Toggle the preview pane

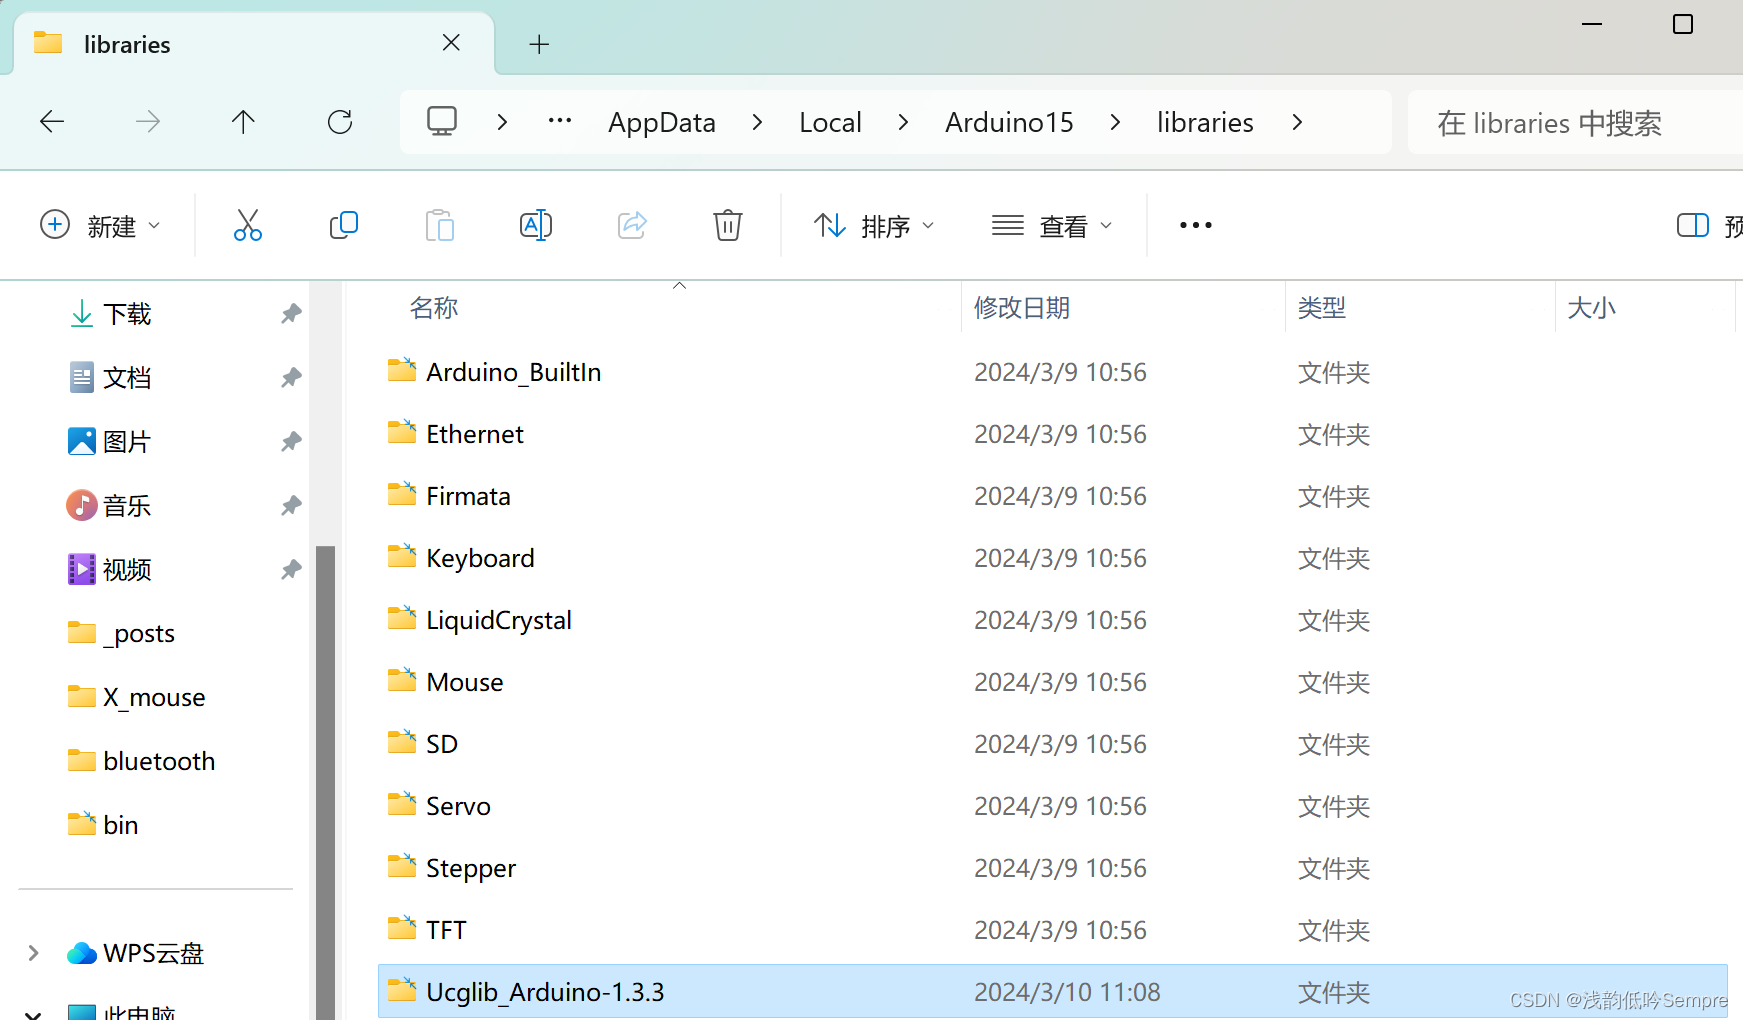click(x=1692, y=225)
